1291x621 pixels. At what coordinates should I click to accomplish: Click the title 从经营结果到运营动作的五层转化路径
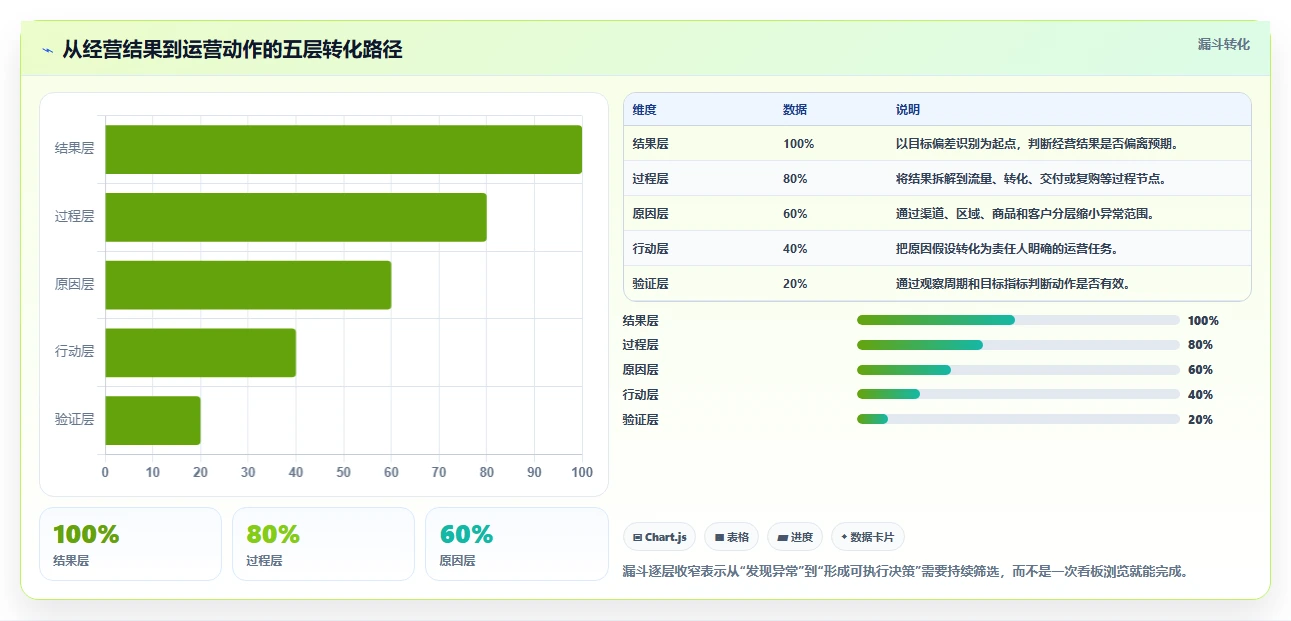pos(232,50)
